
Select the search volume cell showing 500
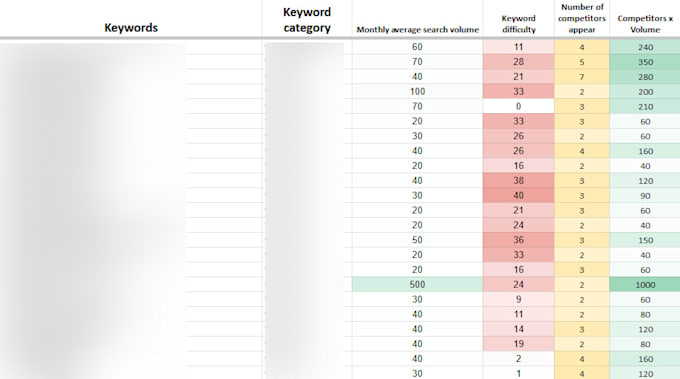pos(417,284)
